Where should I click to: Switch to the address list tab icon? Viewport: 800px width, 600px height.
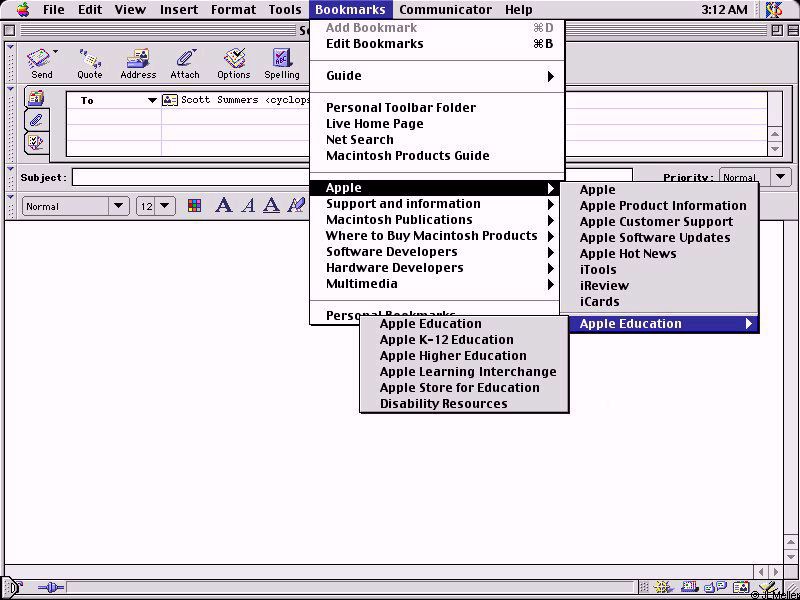(36, 97)
